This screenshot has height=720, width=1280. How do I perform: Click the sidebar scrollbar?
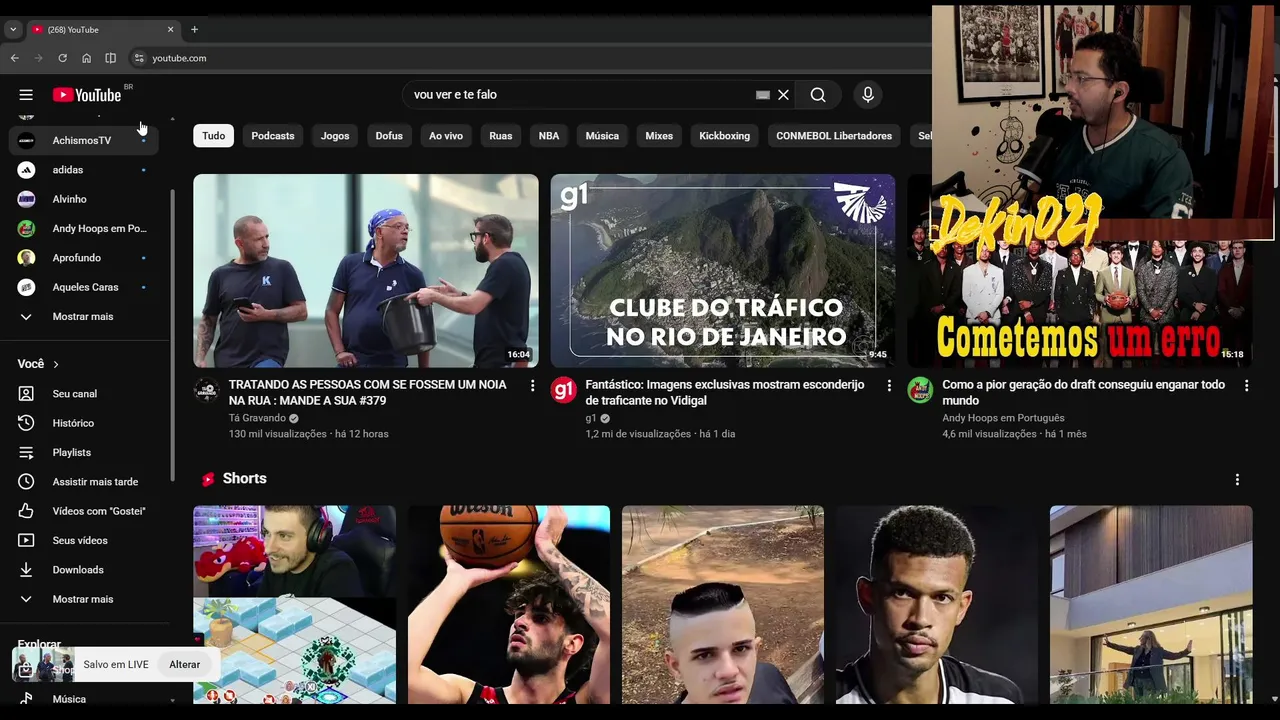(172, 335)
